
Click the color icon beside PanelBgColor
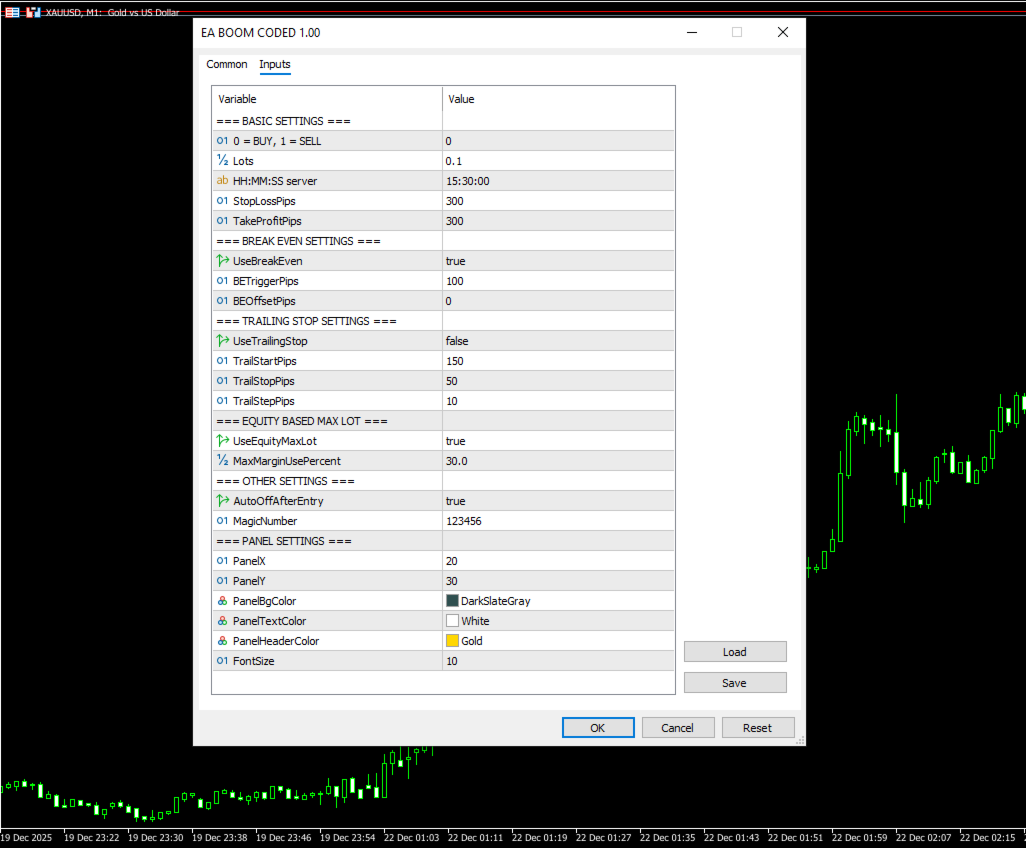[222, 601]
